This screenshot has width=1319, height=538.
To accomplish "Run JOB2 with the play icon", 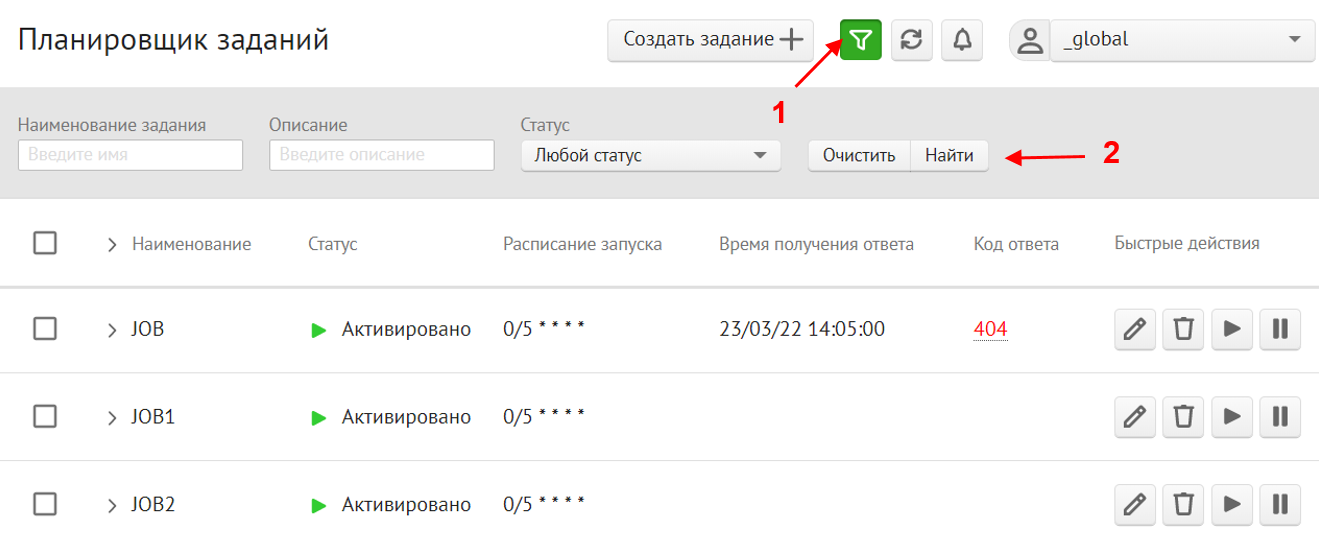I will point(1232,503).
